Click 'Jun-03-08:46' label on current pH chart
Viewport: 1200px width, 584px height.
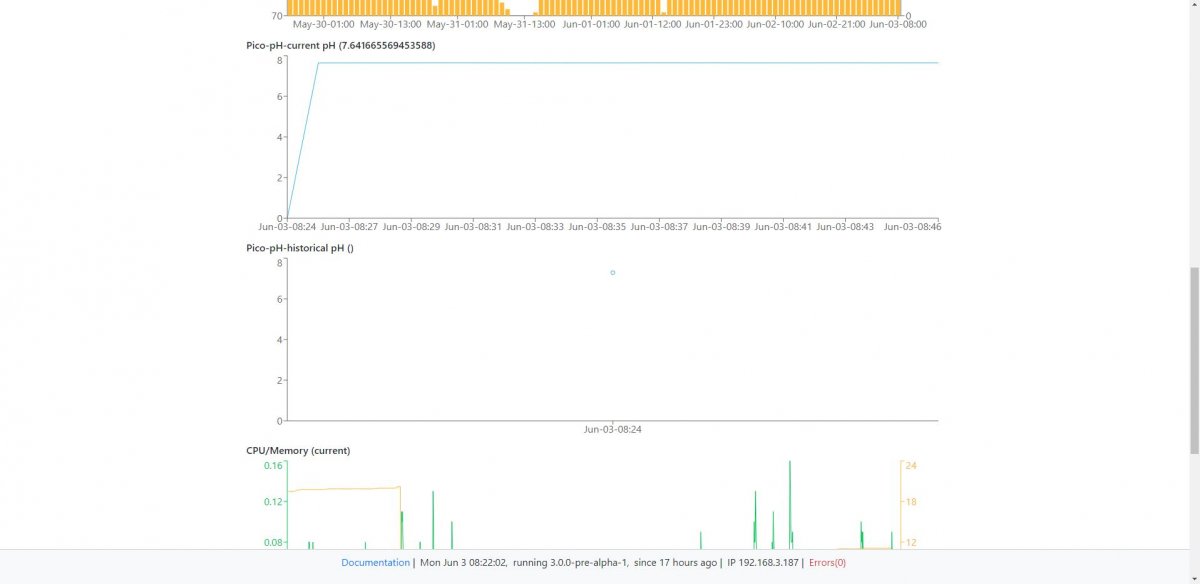(x=912, y=227)
